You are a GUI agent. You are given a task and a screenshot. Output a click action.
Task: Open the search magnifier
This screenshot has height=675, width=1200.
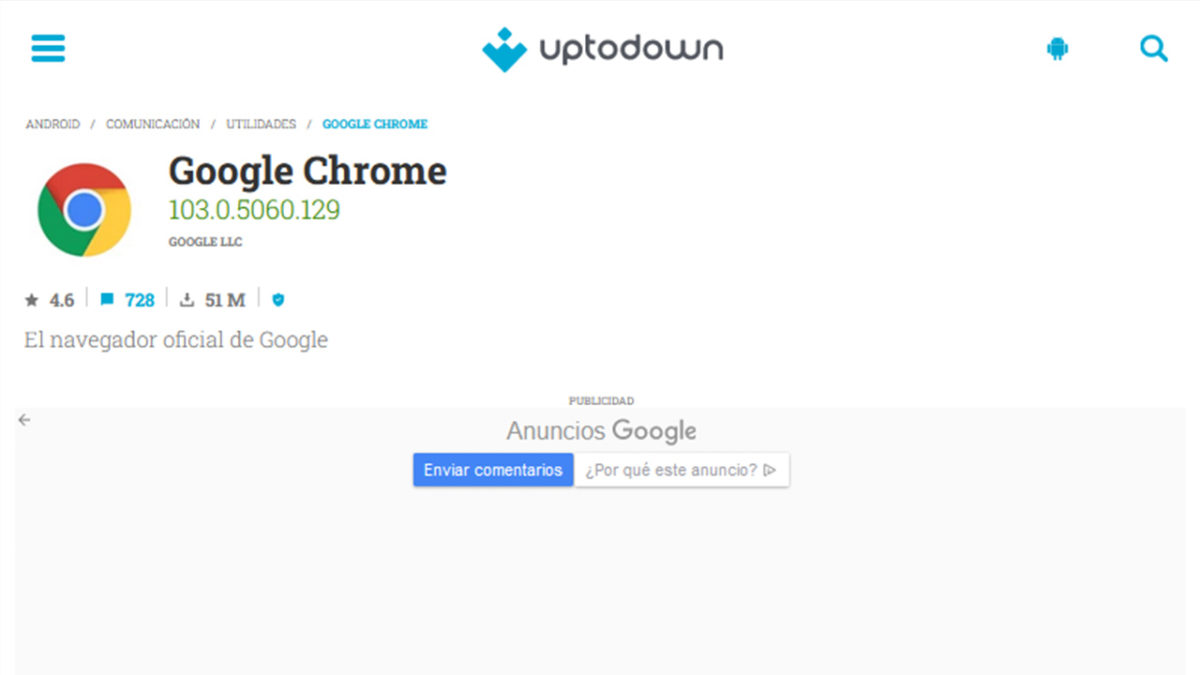tap(1153, 48)
